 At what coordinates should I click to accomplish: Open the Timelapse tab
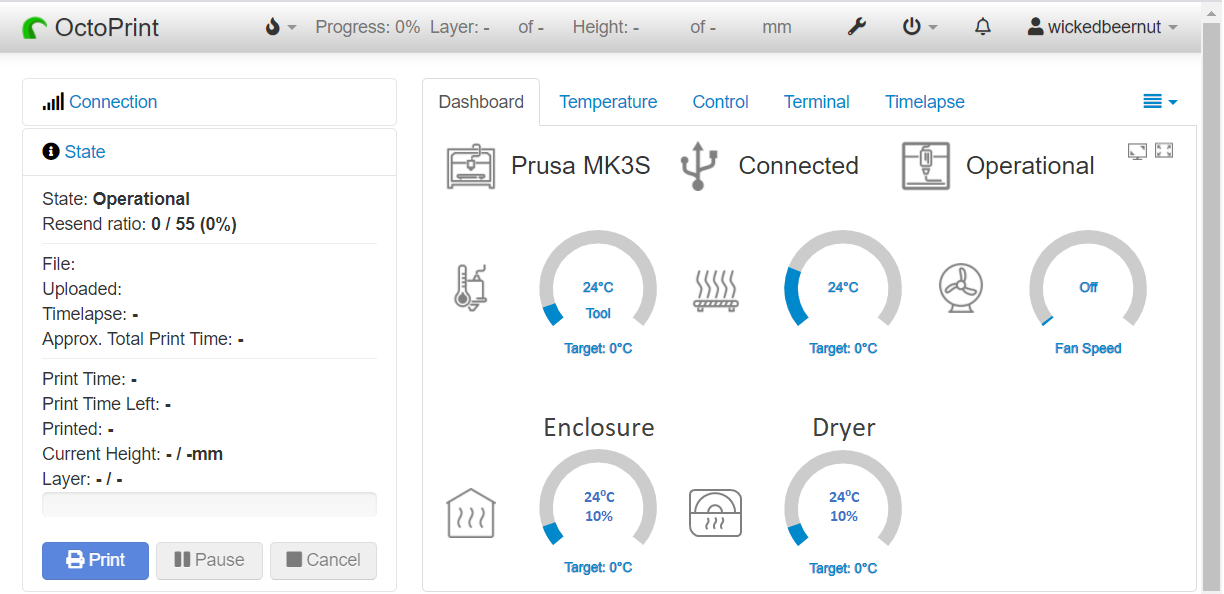pos(924,101)
